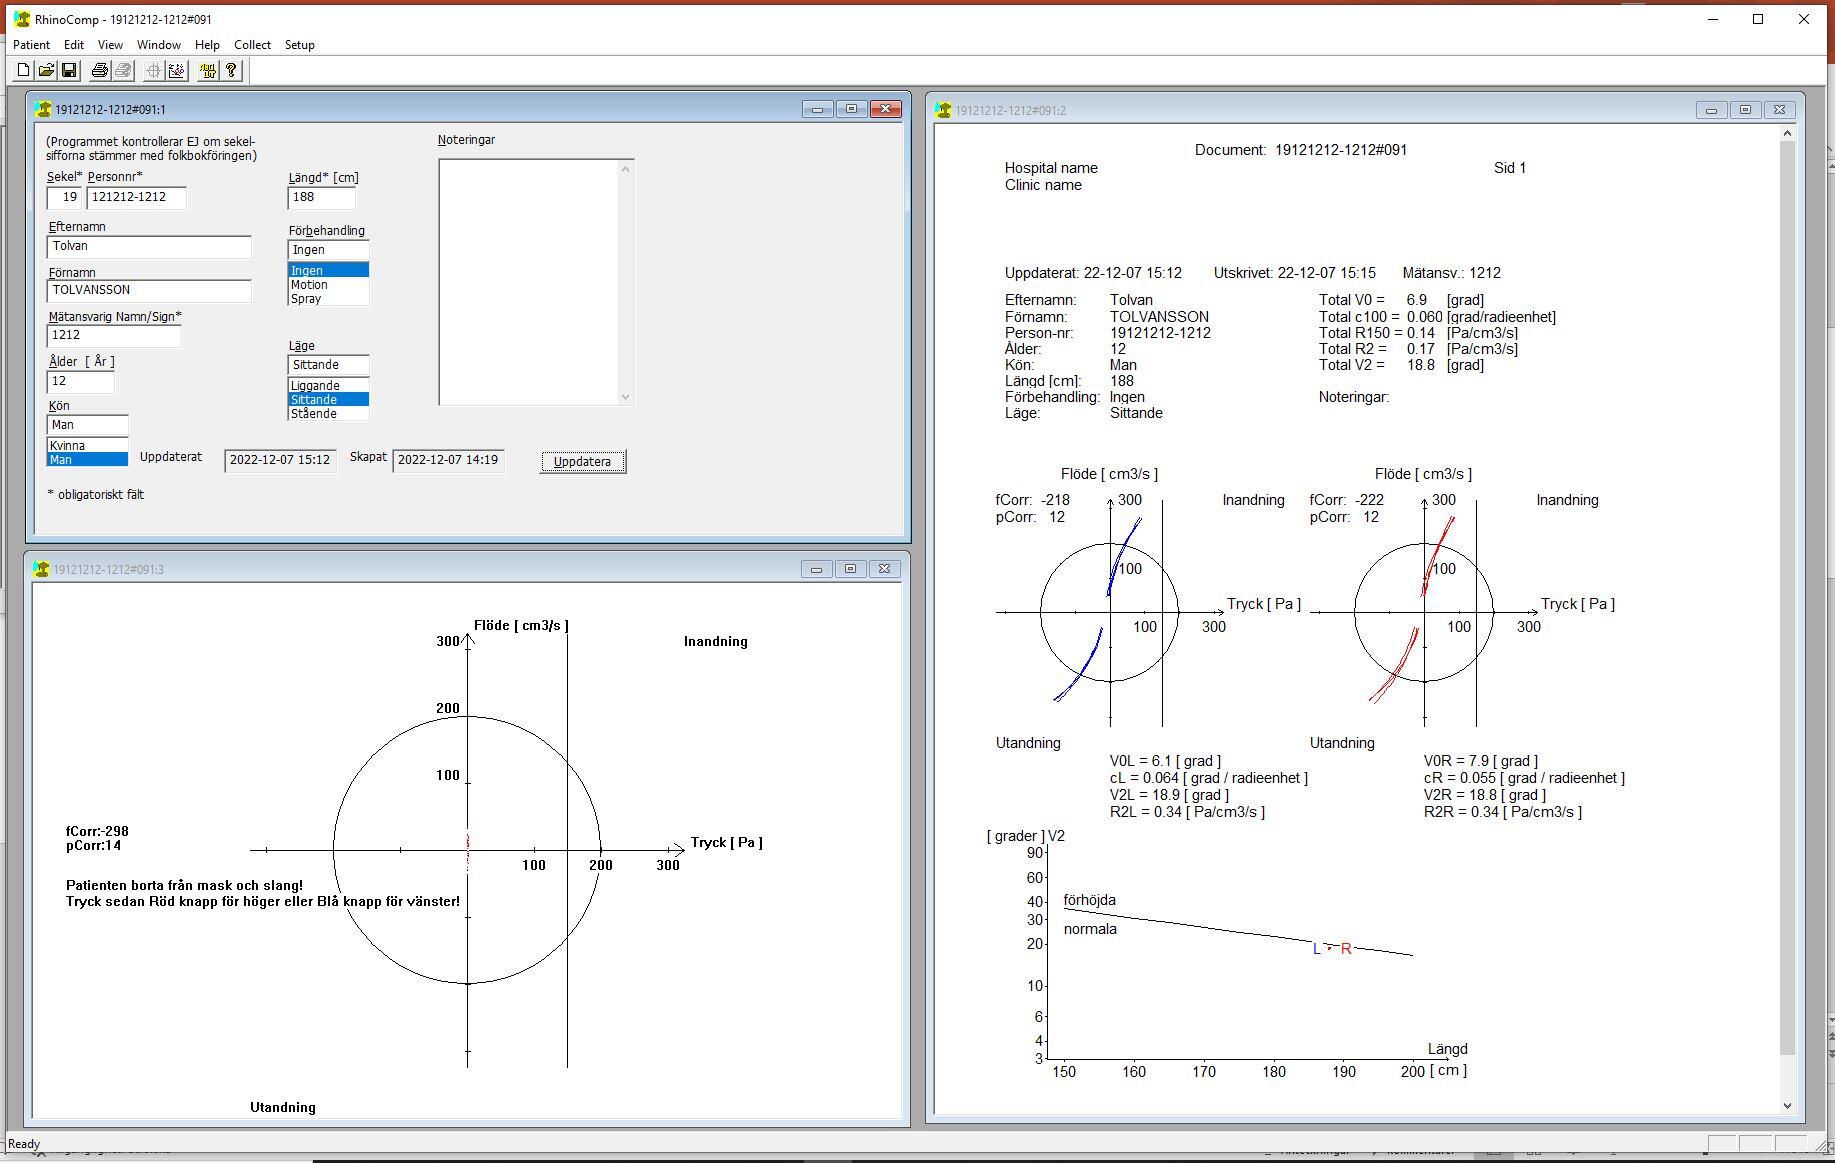Image resolution: width=1835 pixels, height=1163 pixels.
Task: Click the New document toolbar icon
Action: click(x=23, y=70)
